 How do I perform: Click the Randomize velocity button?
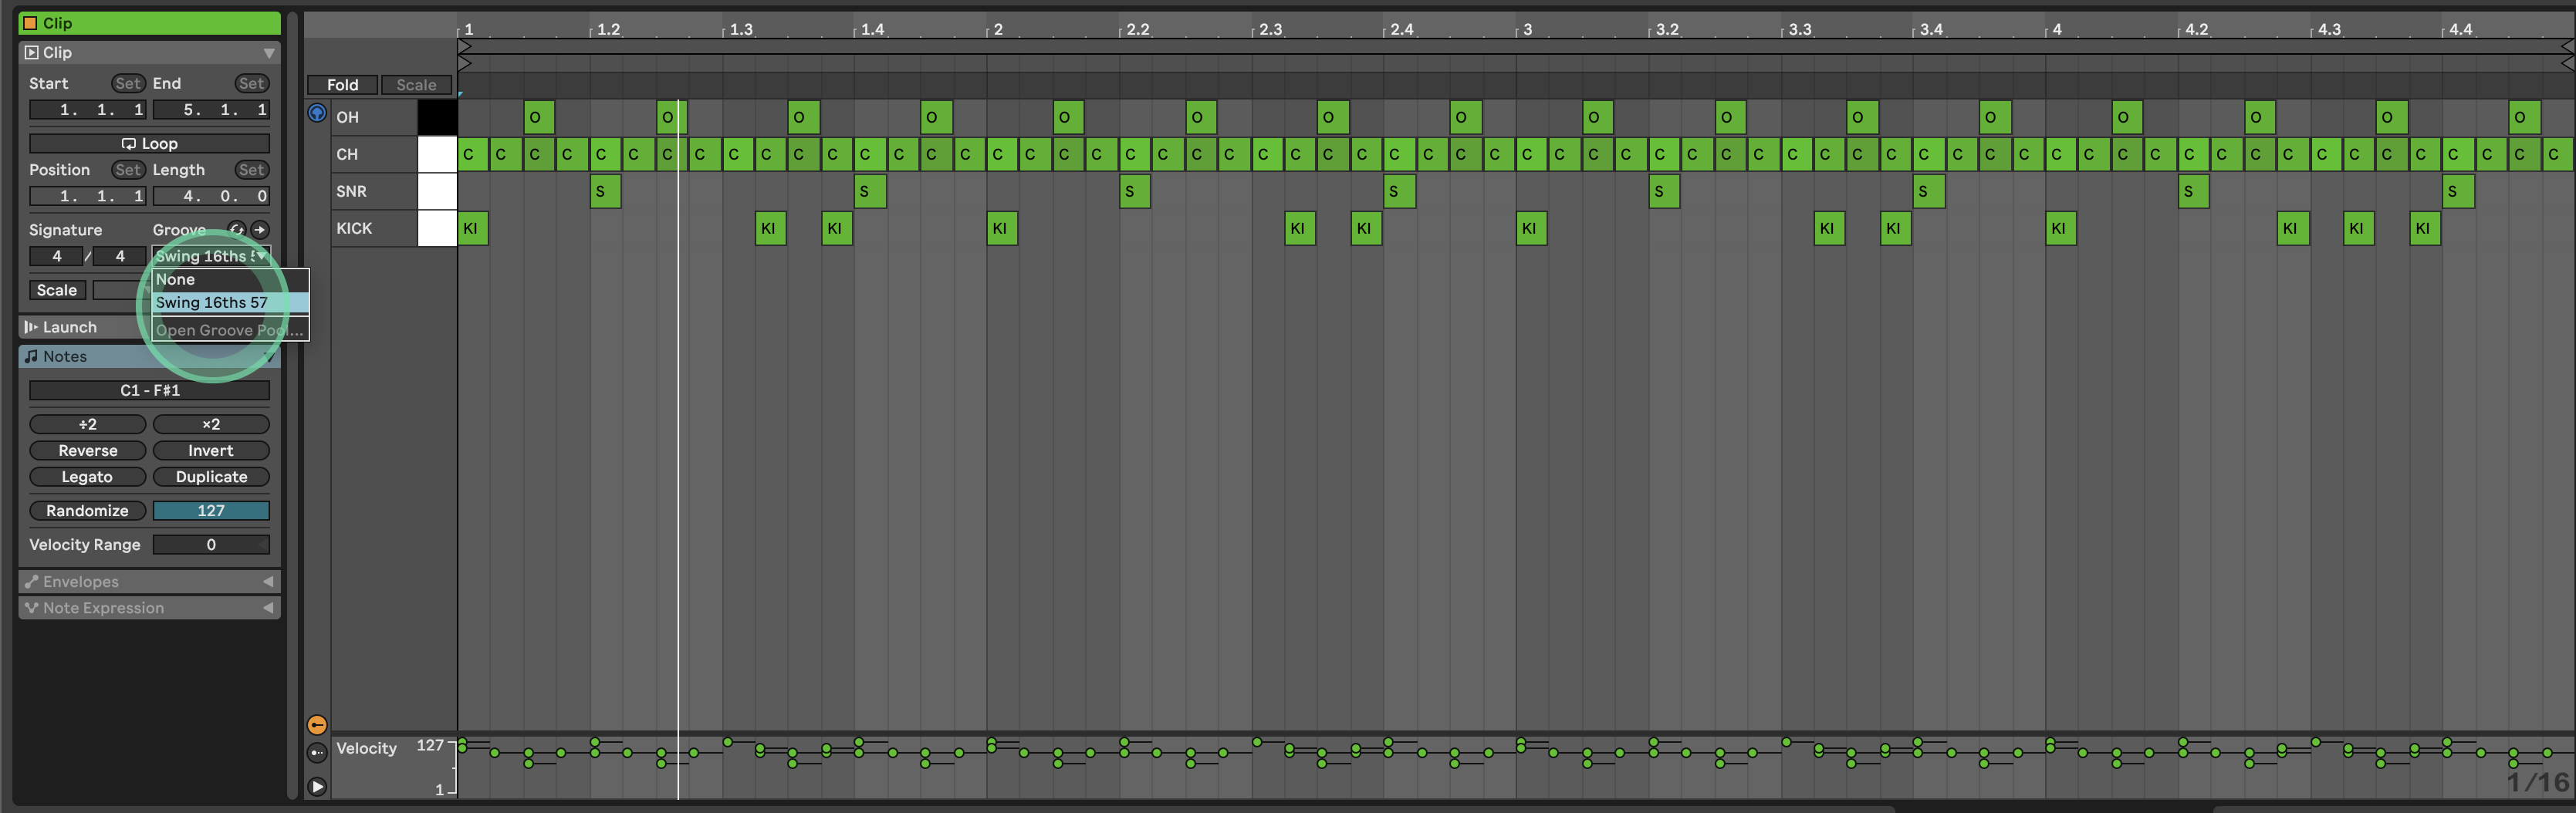click(x=88, y=511)
